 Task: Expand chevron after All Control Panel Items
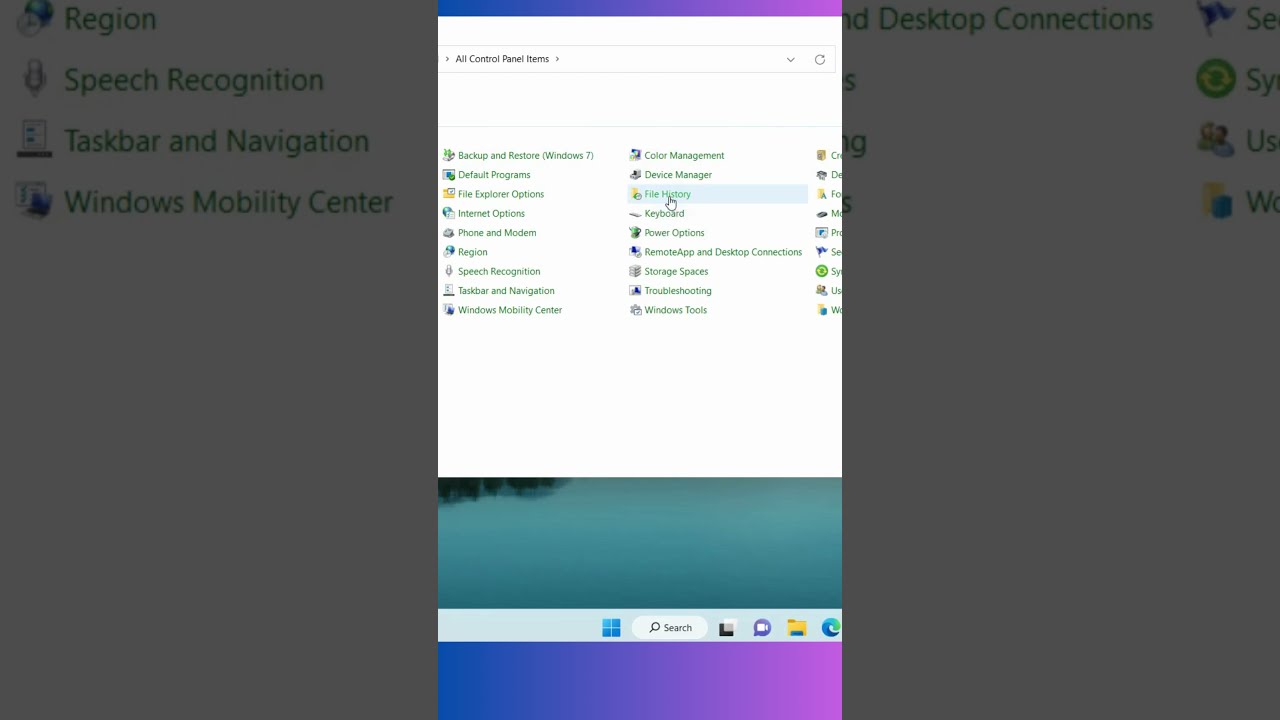pos(557,59)
